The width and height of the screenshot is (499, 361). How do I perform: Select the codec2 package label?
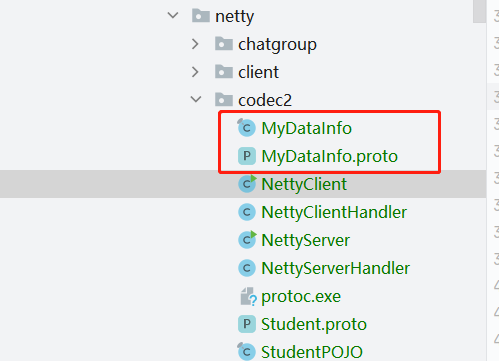pyautogui.click(x=265, y=100)
